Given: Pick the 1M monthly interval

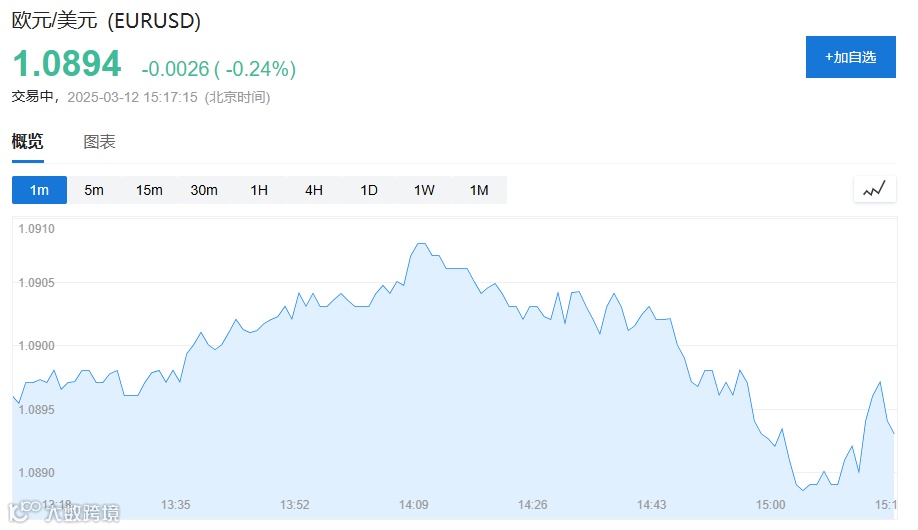Looking at the screenshot, I should [479, 190].
